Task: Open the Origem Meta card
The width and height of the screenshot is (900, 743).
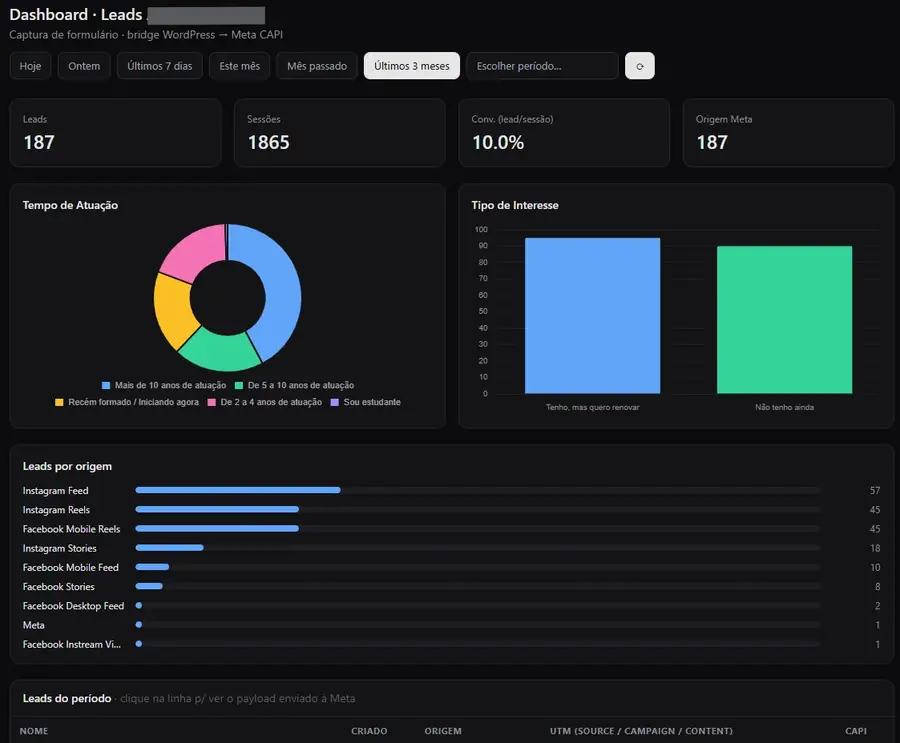Action: 788,133
